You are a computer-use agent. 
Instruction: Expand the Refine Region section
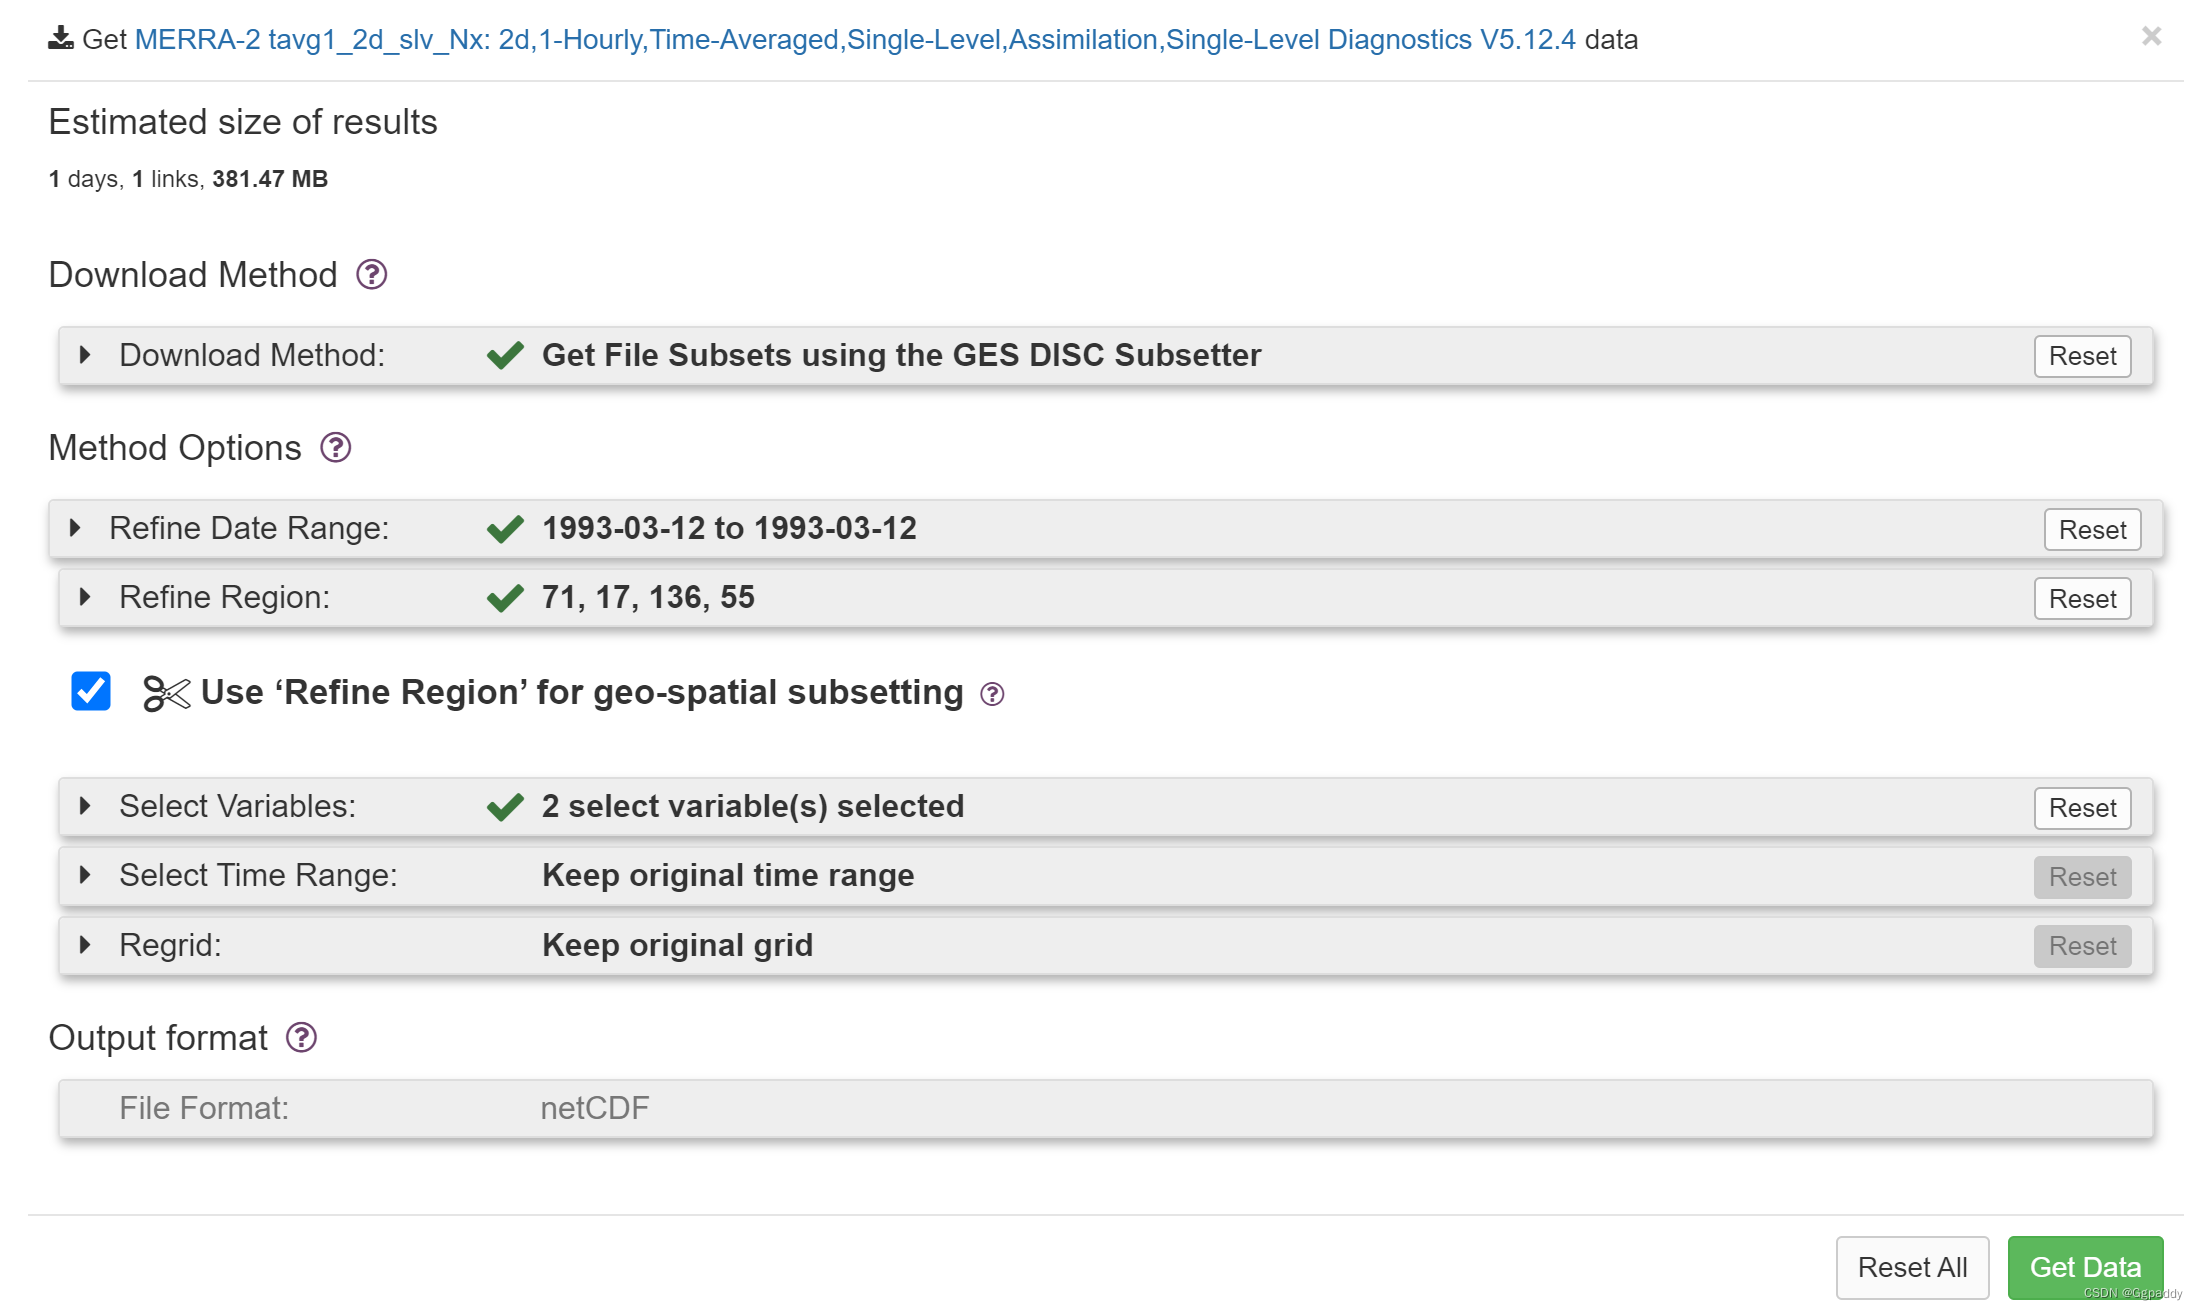(x=85, y=596)
